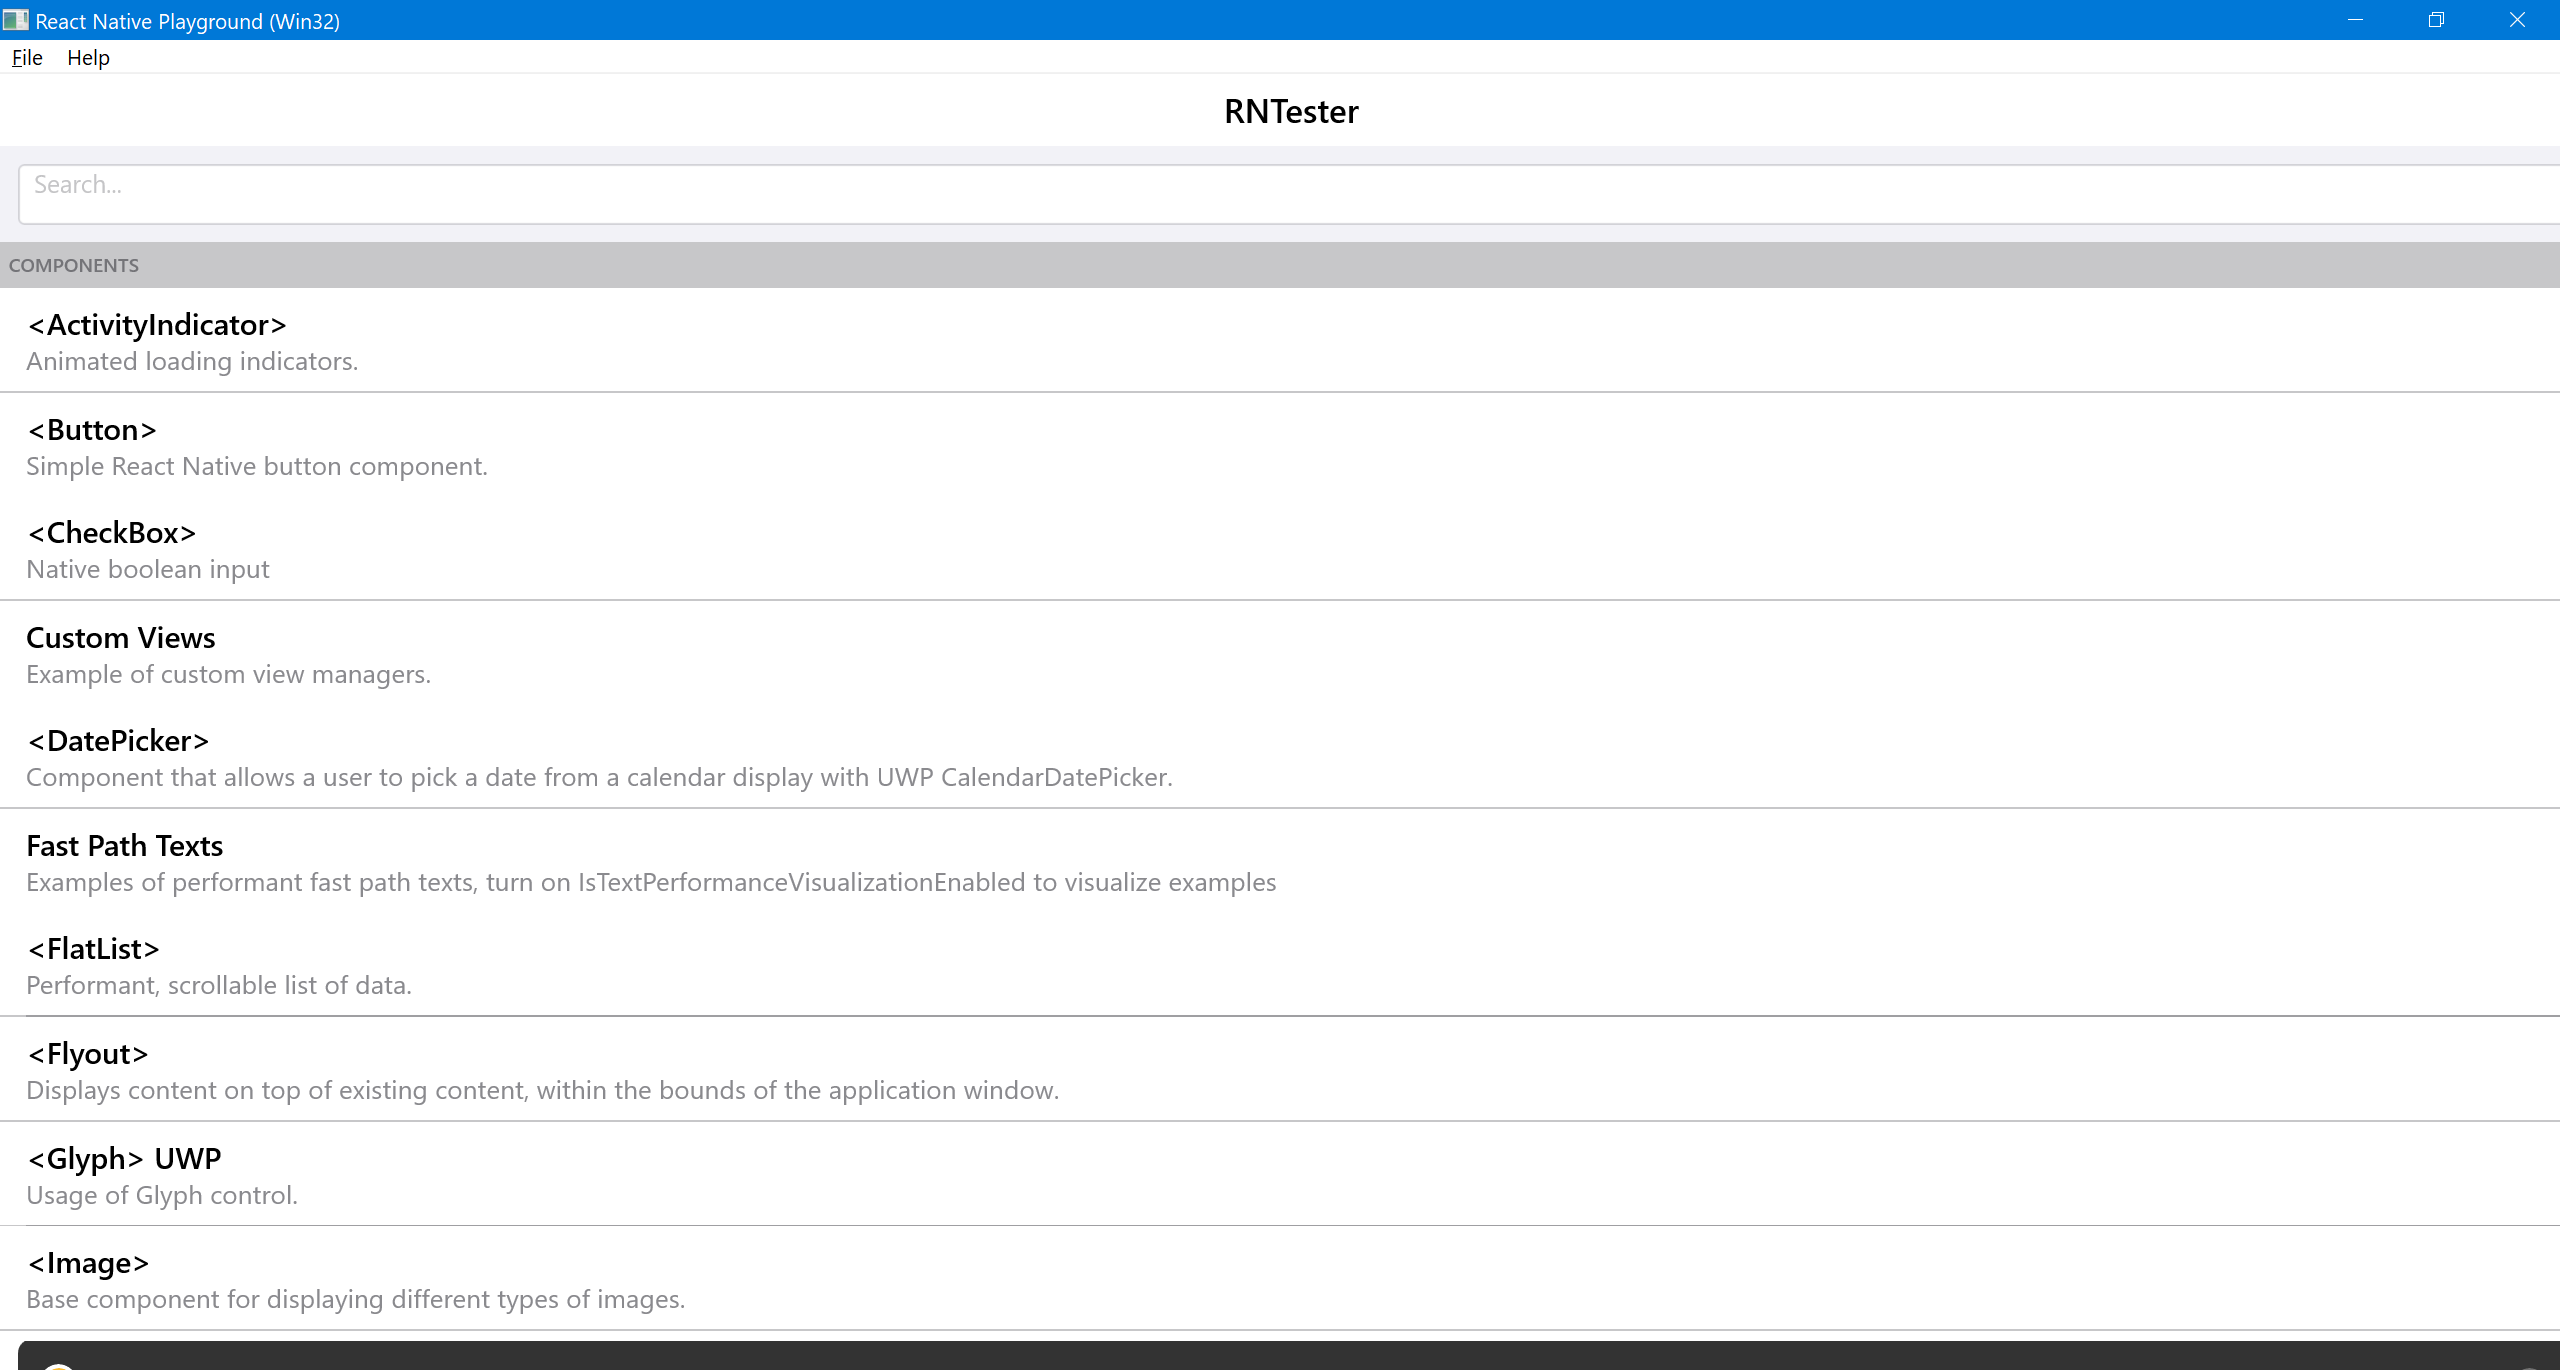Click the React Native Playground app icon
This screenshot has width=2560, height=1370.
[x=16, y=20]
